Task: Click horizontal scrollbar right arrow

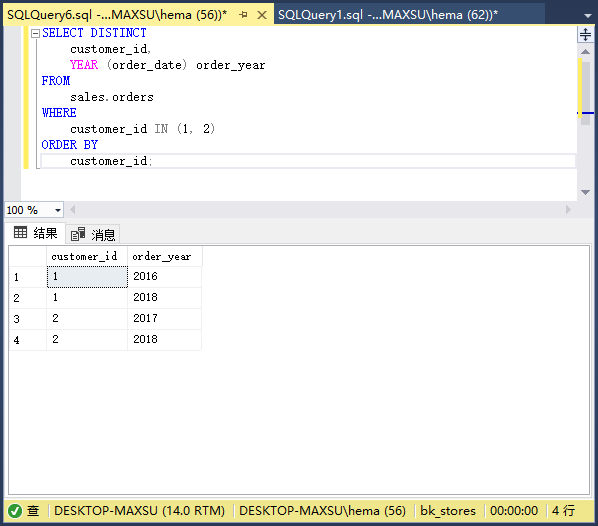Action: 568,209
